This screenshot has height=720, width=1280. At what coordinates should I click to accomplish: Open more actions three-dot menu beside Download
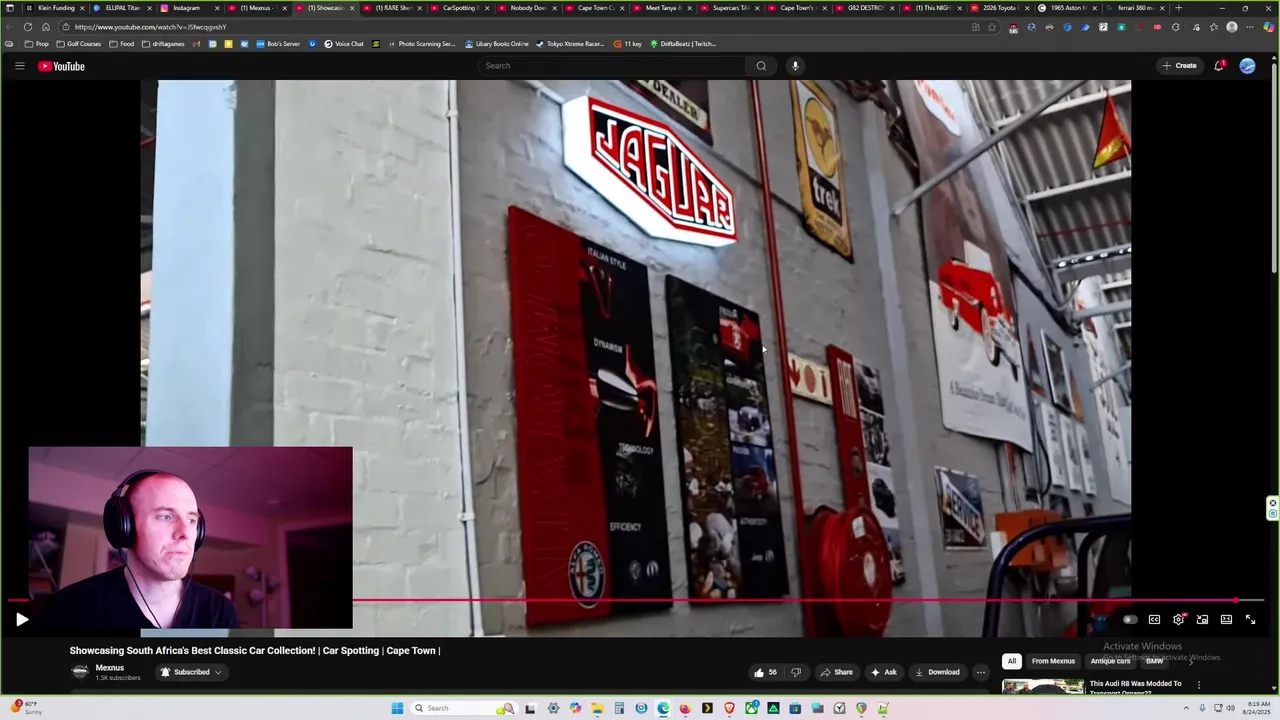pyautogui.click(x=981, y=672)
